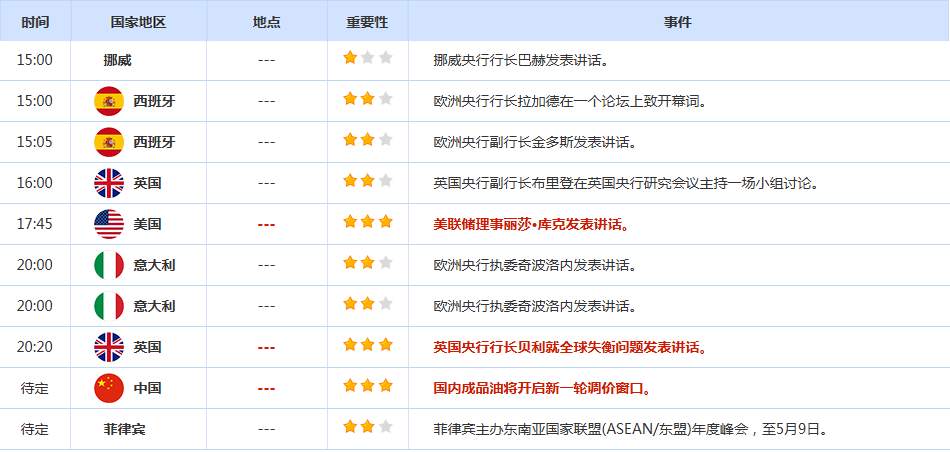The image size is (950, 452).
Task: Open the event 菲律宾主办东南亚国家联盟年度峰会
Action: coord(631,430)
